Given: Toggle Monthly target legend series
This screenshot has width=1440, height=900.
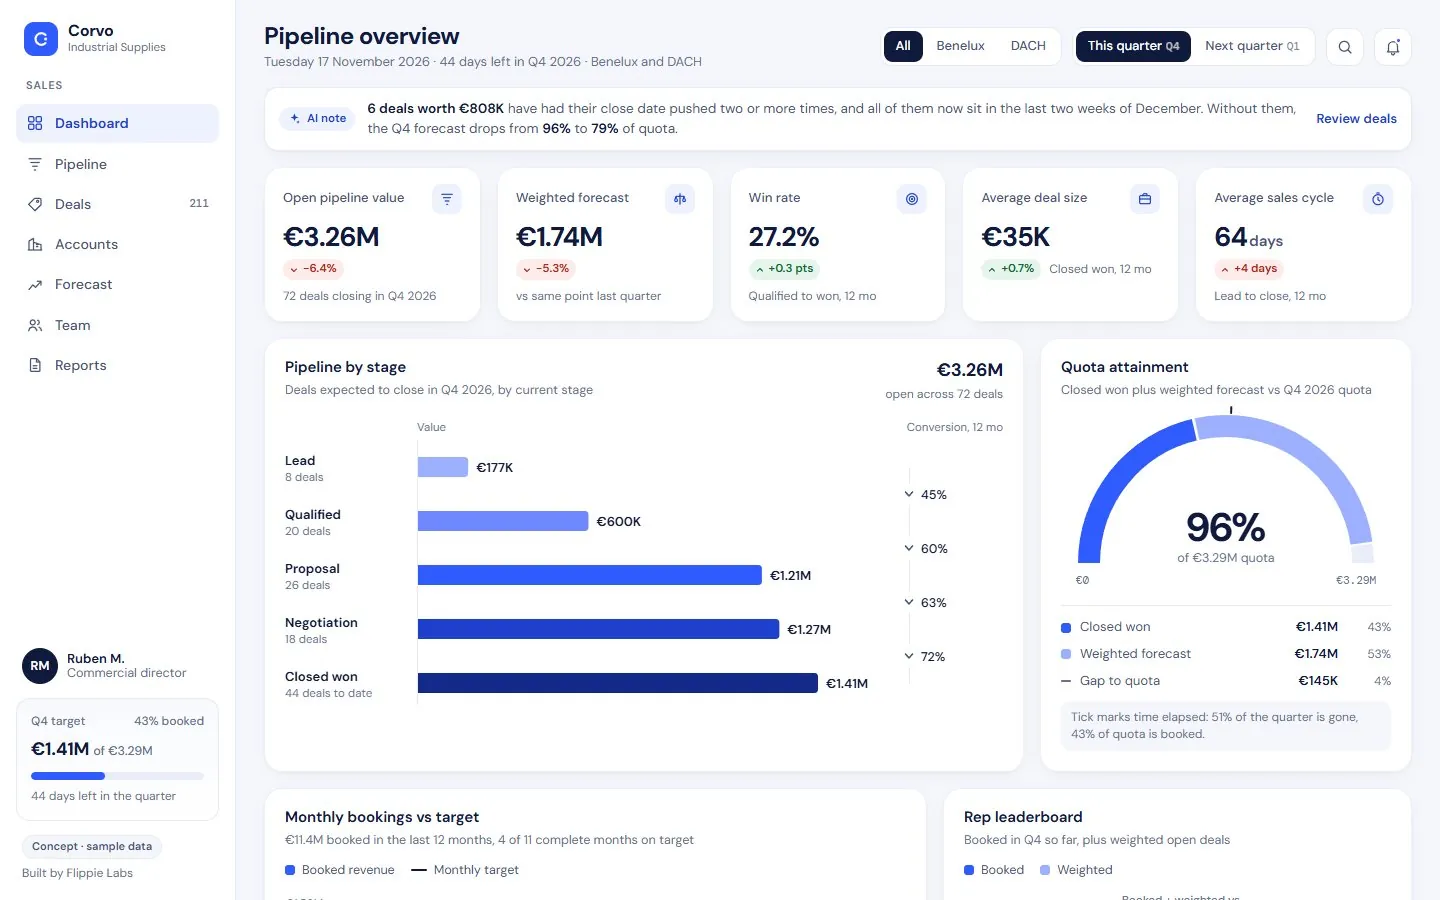Looking at the screenshot, I should click(x=465, y=870).
